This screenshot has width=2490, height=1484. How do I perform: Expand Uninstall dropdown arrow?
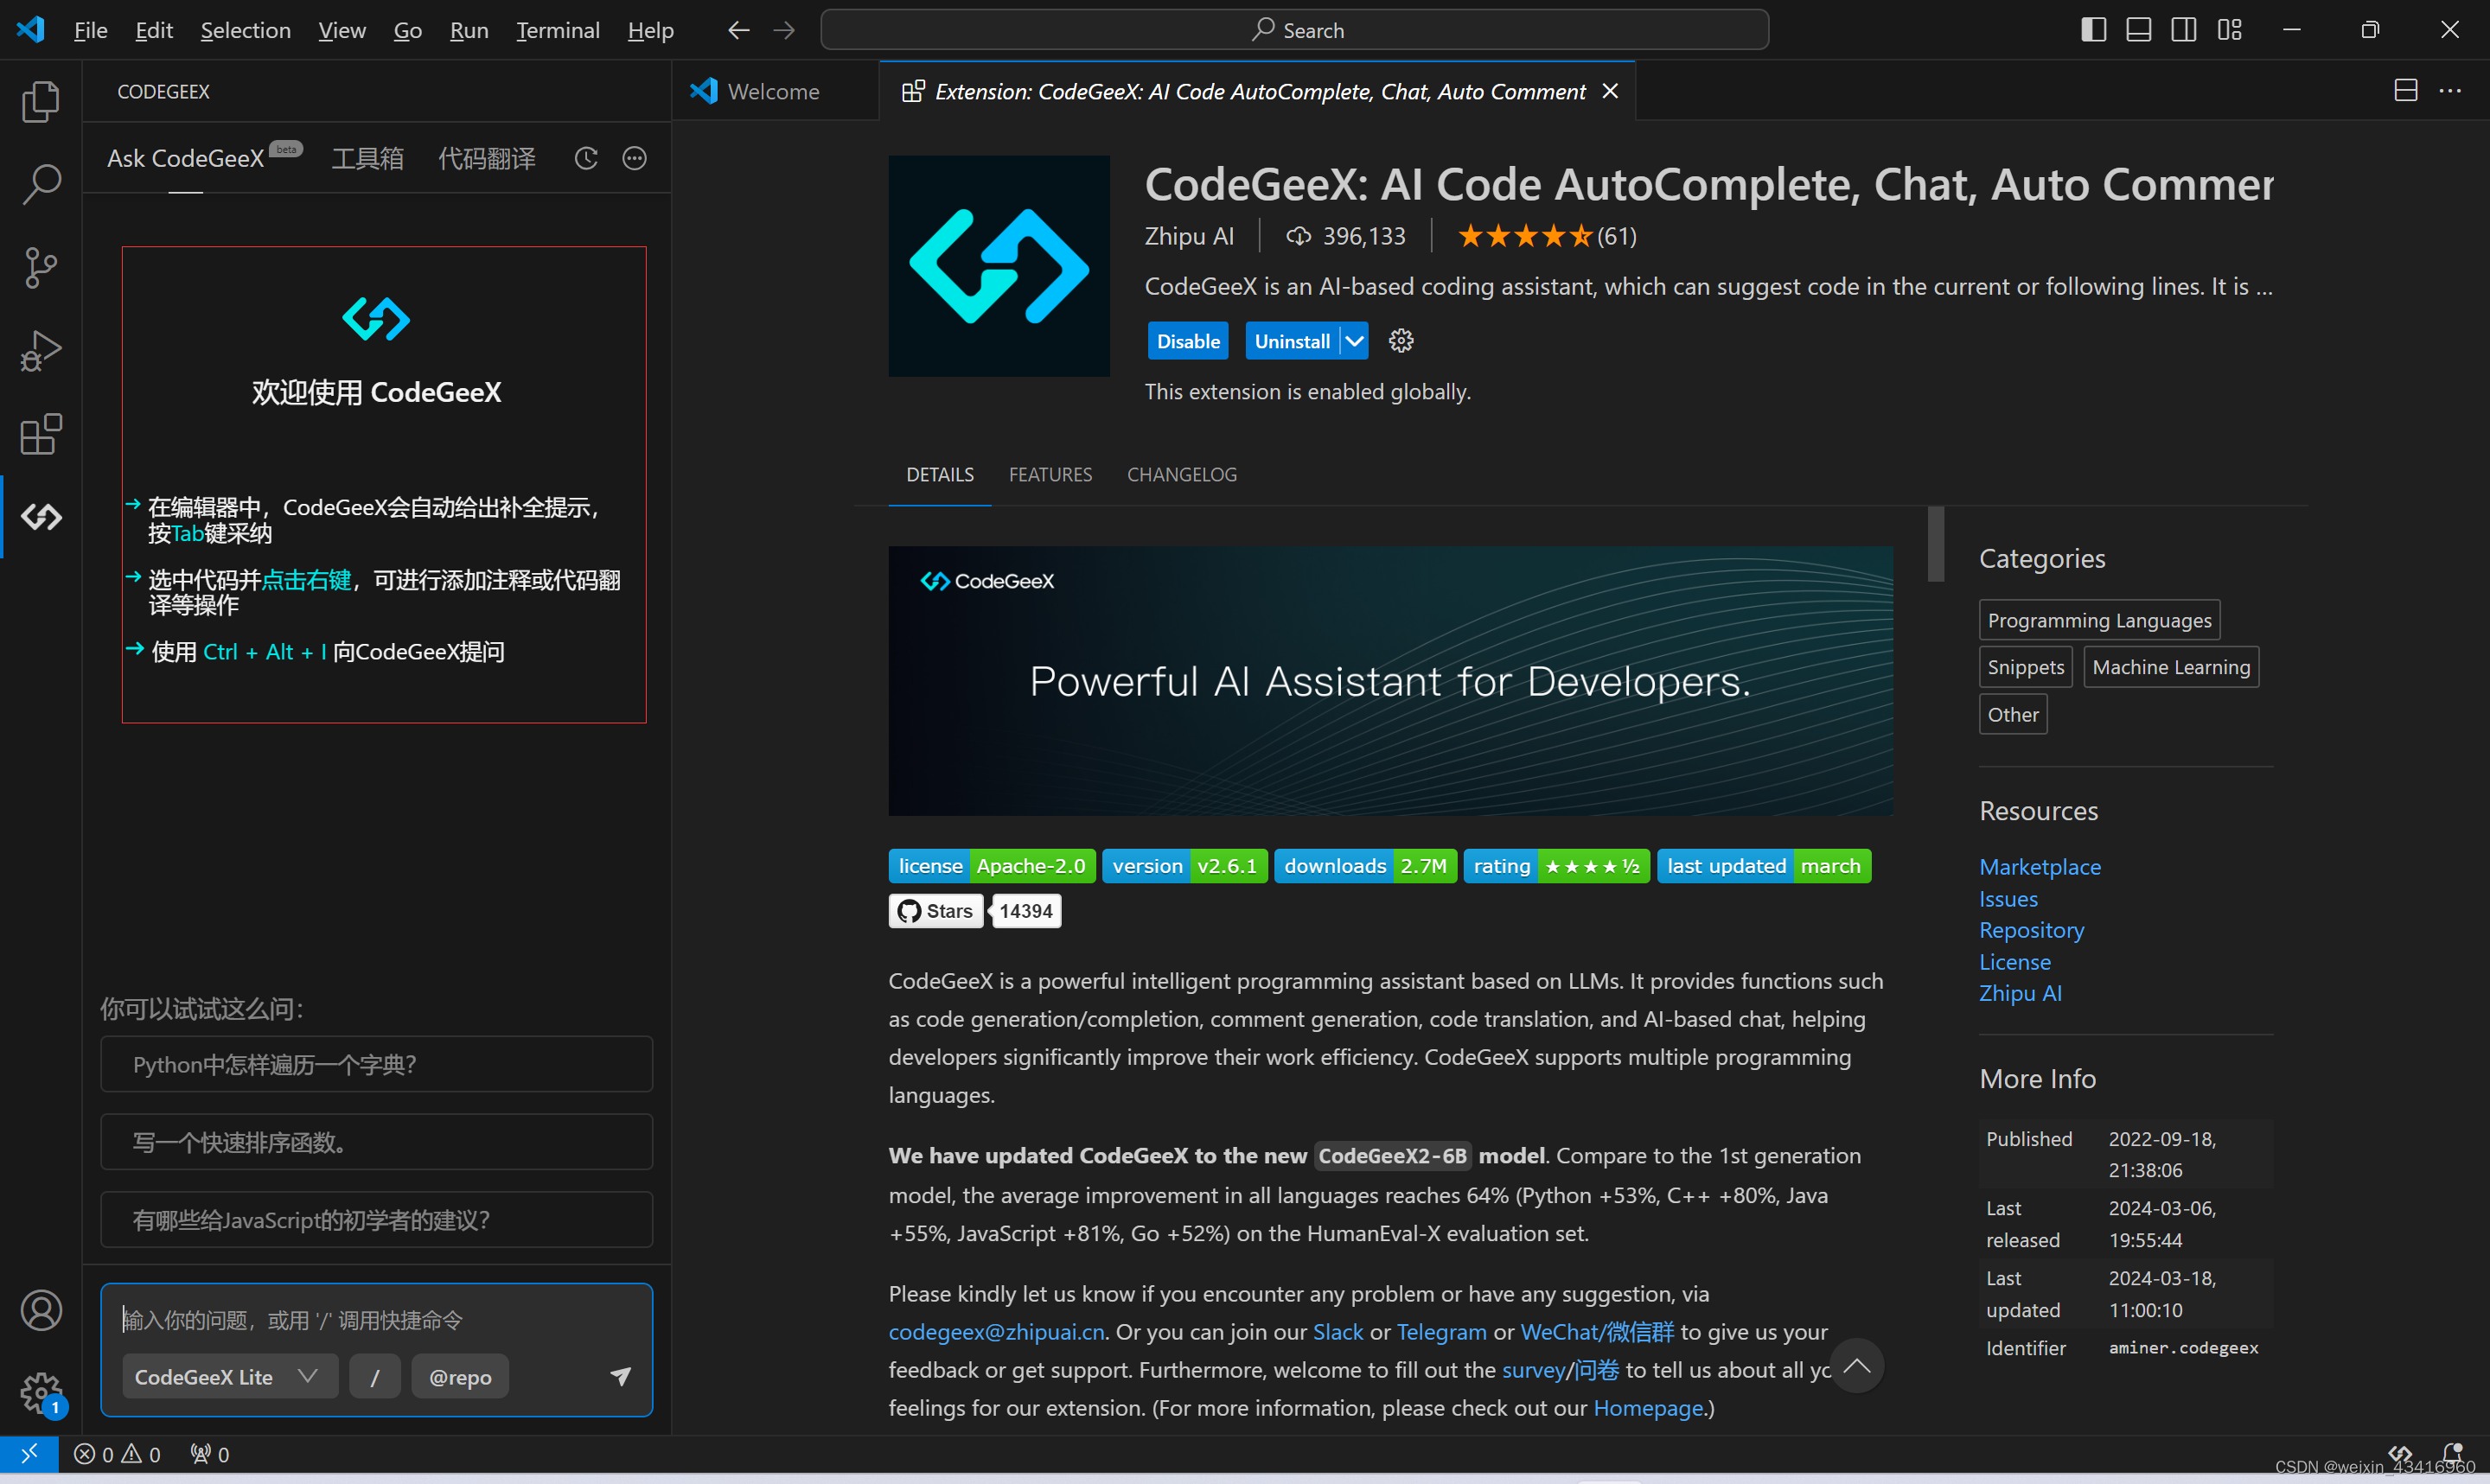pyautogui.click(x=1354, y=341)
